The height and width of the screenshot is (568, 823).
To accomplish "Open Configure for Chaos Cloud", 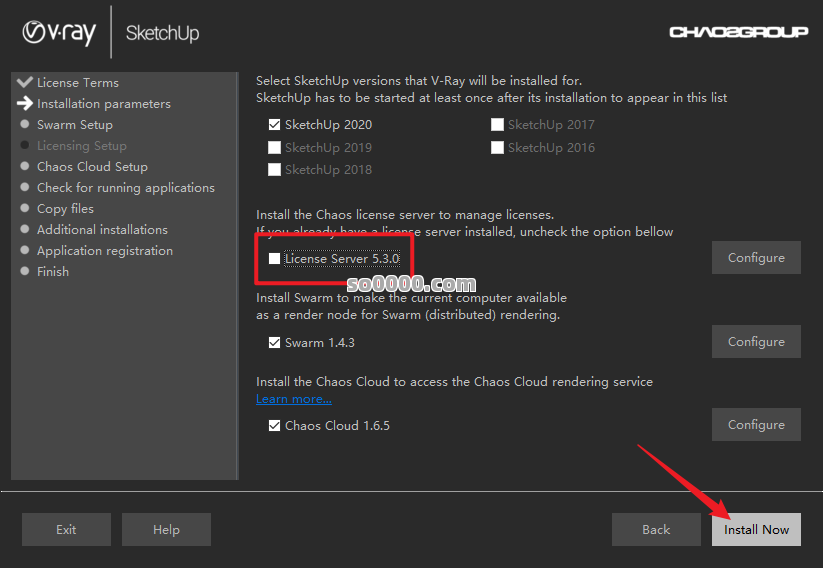I will [x=756, y=425].
